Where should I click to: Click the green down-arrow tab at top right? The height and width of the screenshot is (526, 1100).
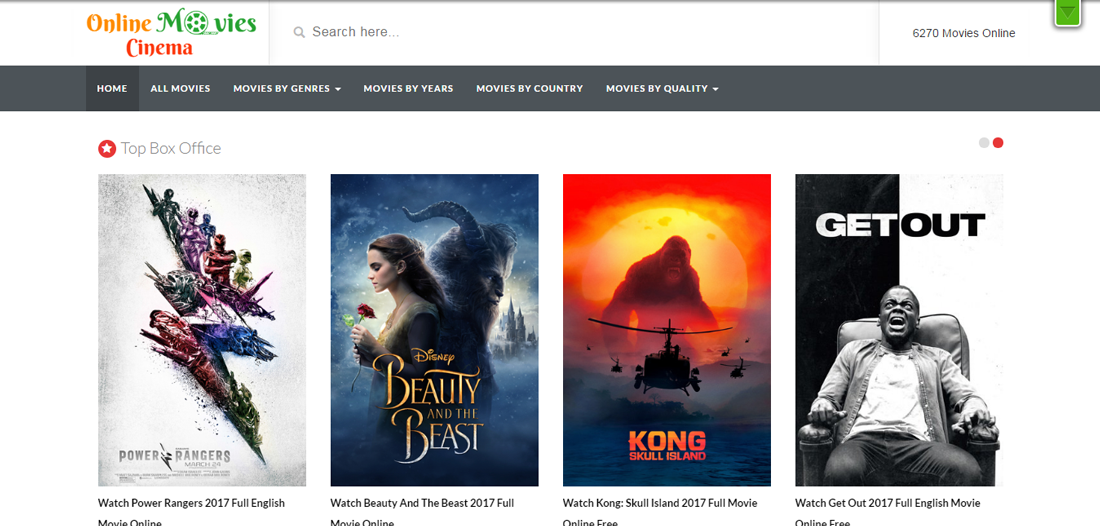[1067, 13]
